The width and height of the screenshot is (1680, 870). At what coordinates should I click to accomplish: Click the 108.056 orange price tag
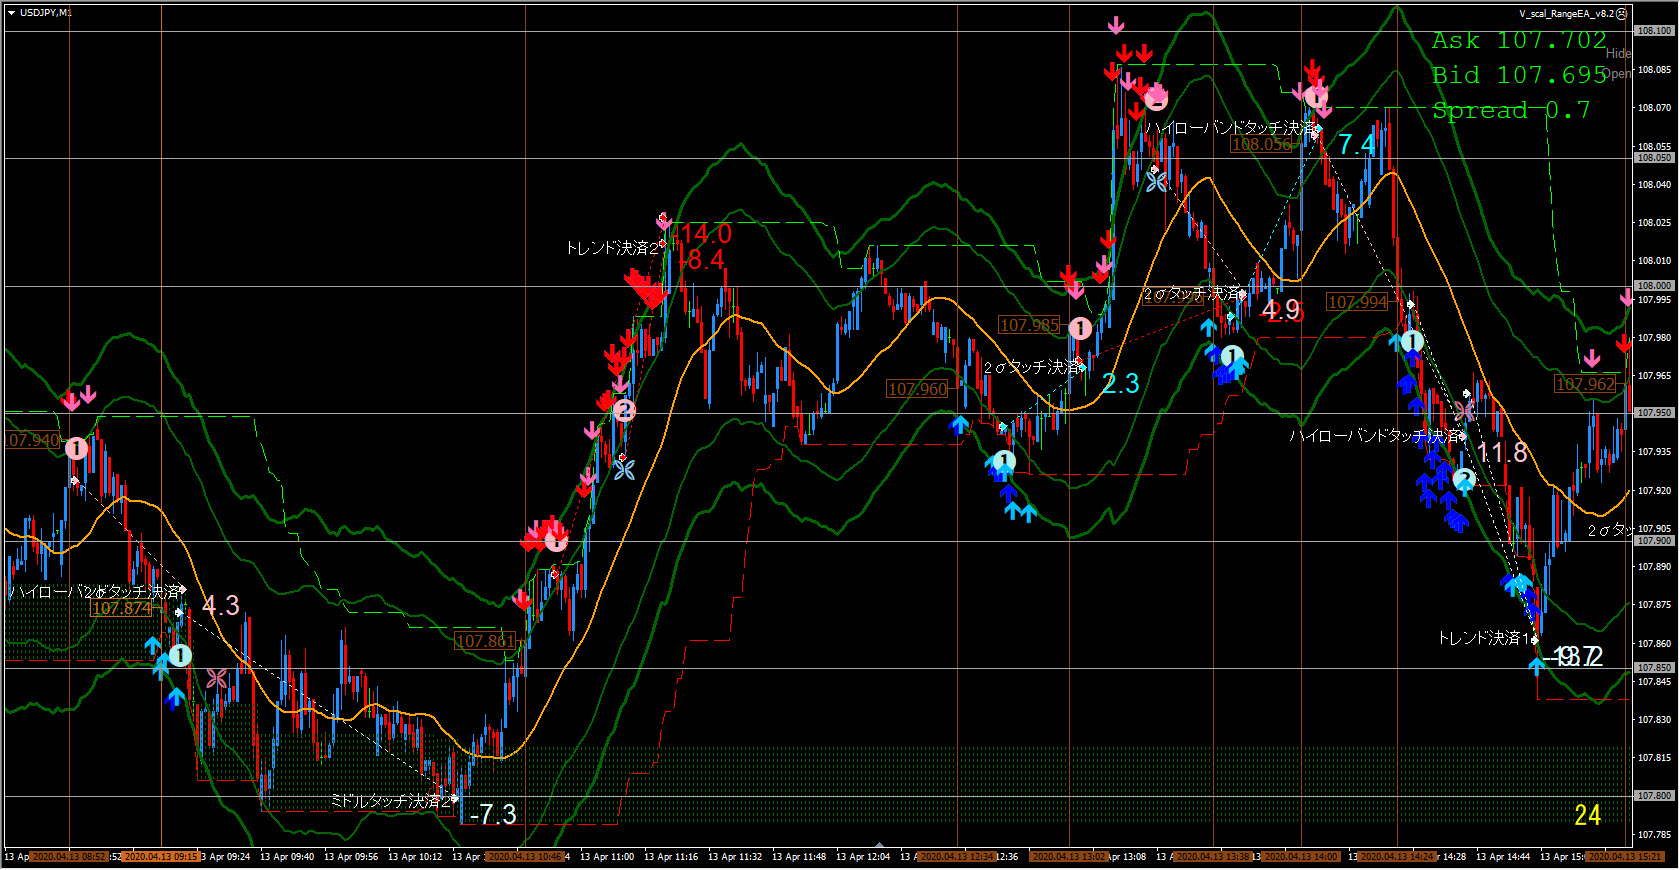1261,144
